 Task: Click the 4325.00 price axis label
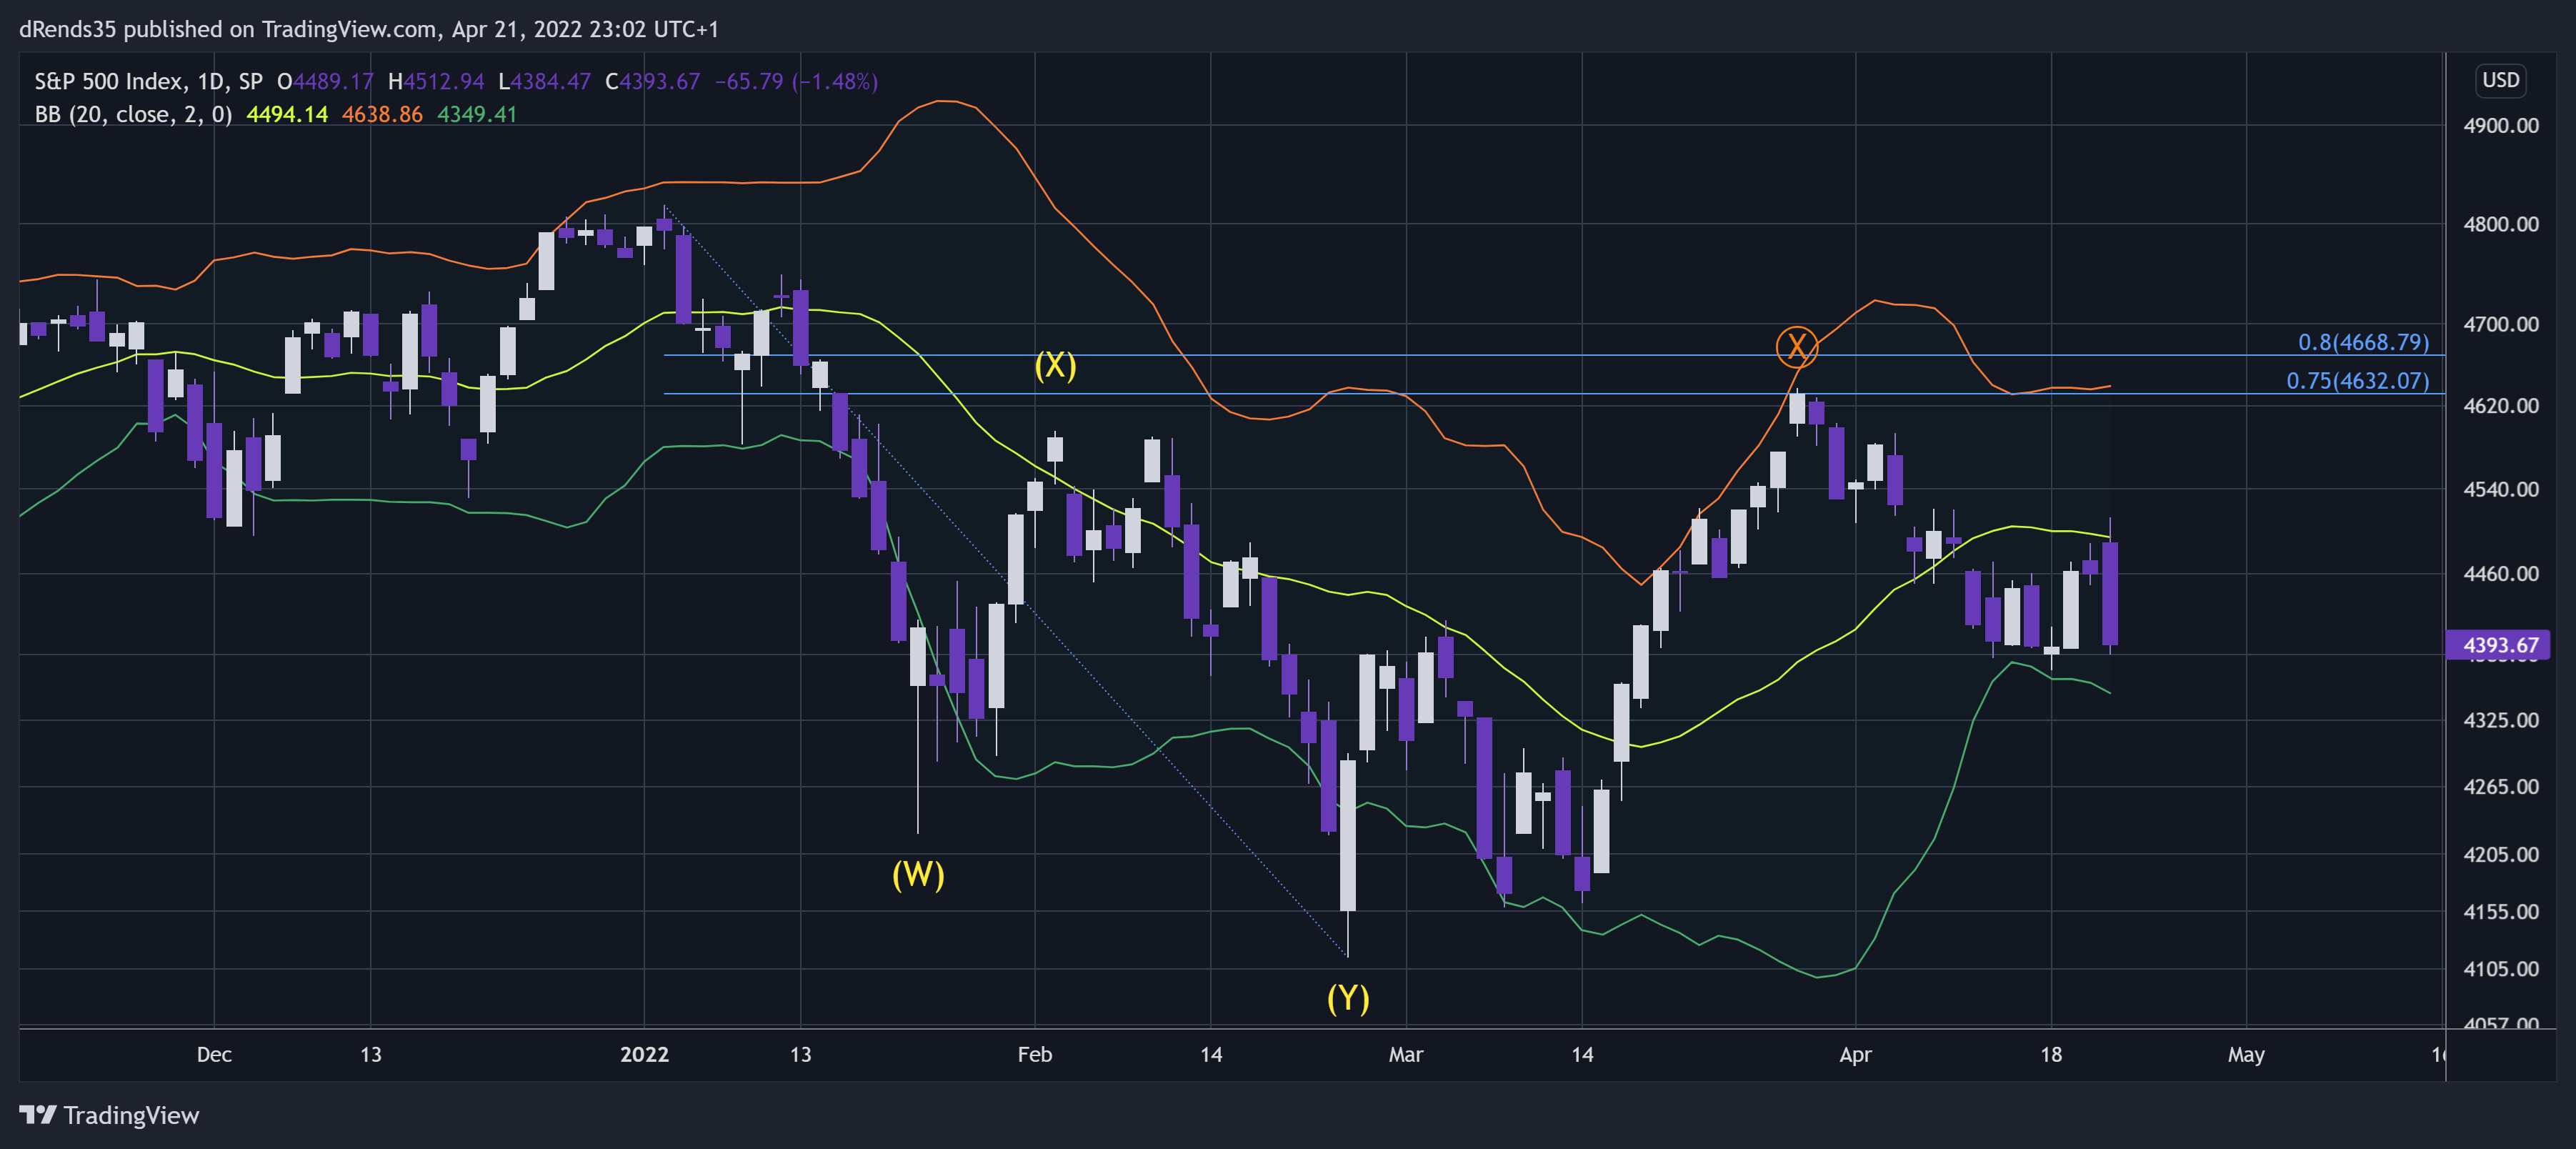tap(2500, 720)
